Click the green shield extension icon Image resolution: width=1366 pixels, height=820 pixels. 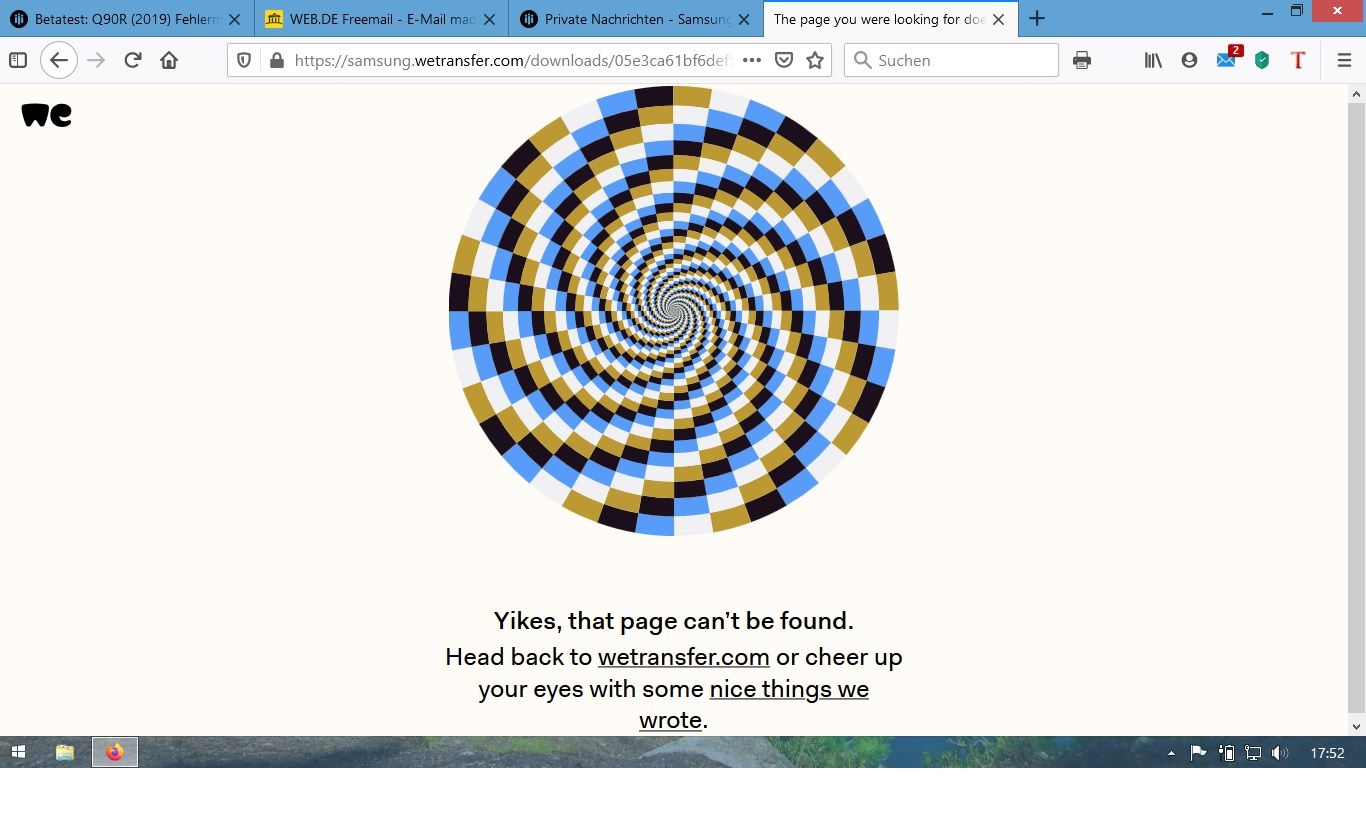[1262, 60]
